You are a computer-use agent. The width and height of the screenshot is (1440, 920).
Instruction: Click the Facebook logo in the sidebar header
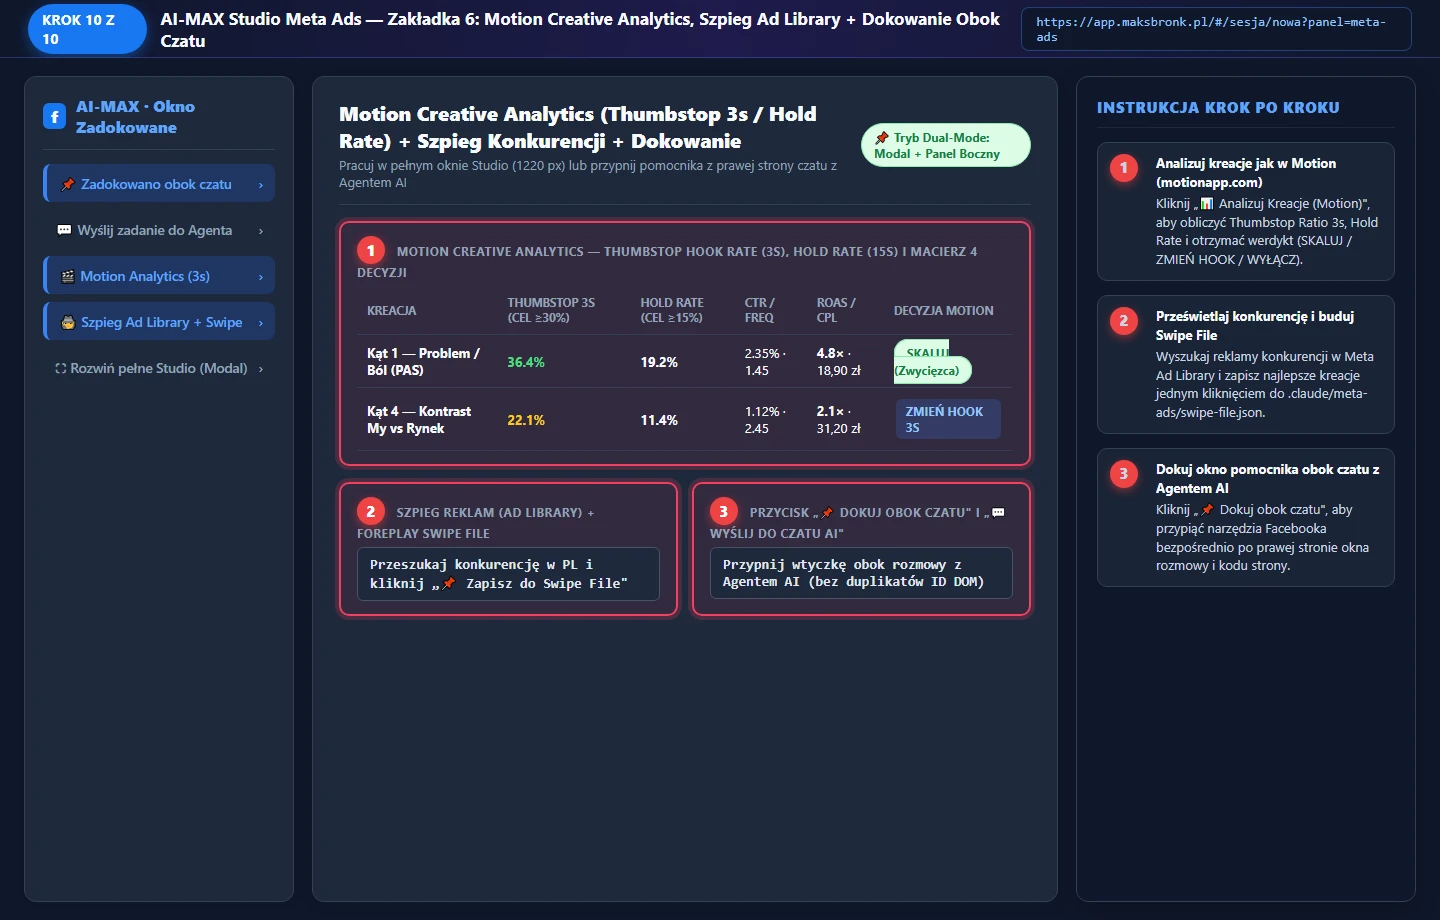tap(55, 117)
